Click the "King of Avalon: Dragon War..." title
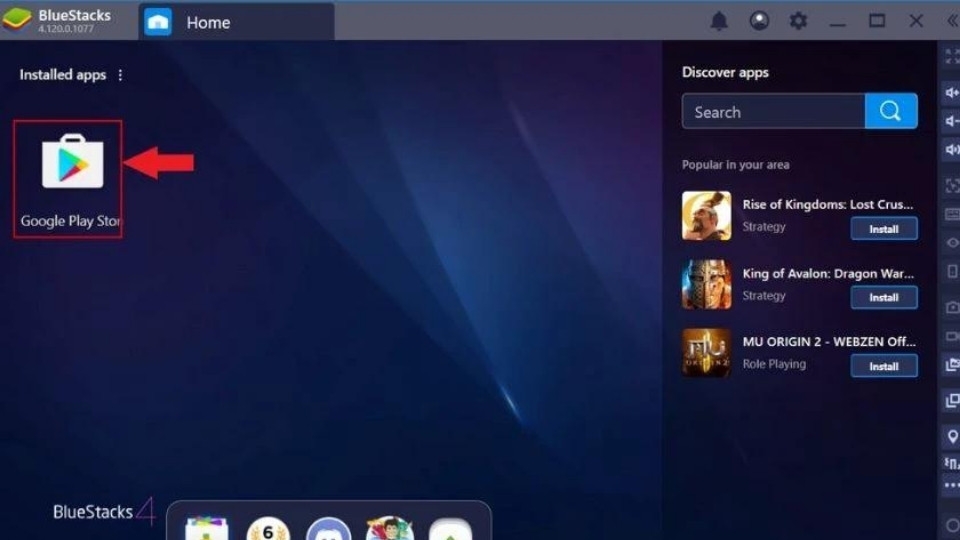 tap(828, 273)
